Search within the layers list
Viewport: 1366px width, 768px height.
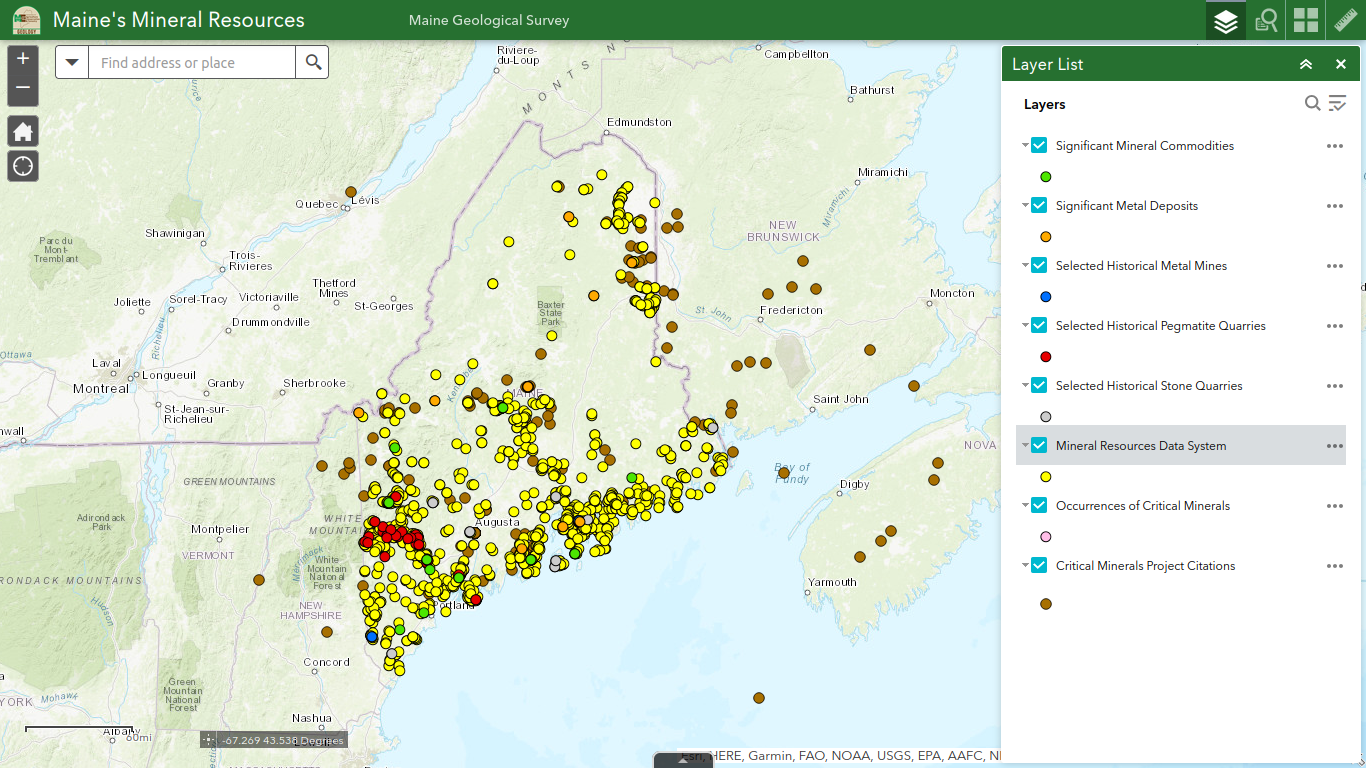pos(1313,103)
